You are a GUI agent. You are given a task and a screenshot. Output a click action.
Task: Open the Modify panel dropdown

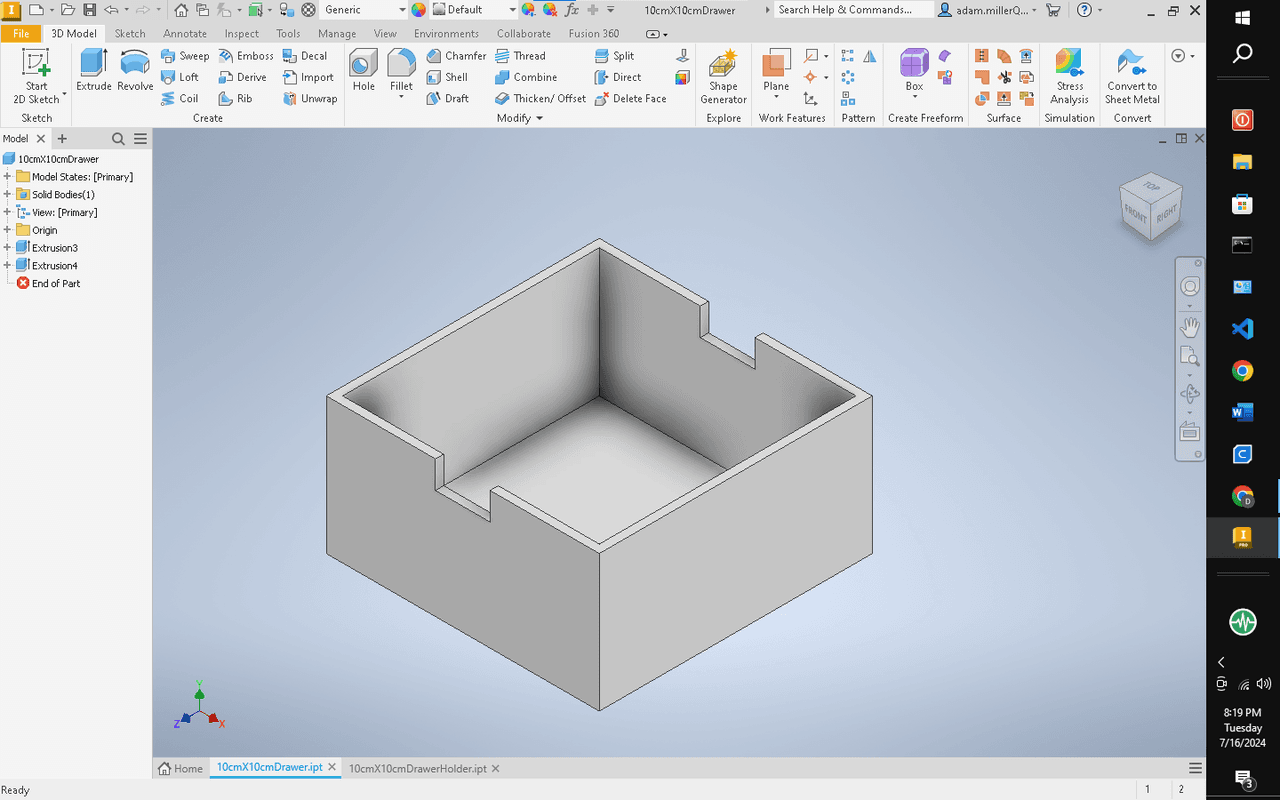tap(520, 118)
